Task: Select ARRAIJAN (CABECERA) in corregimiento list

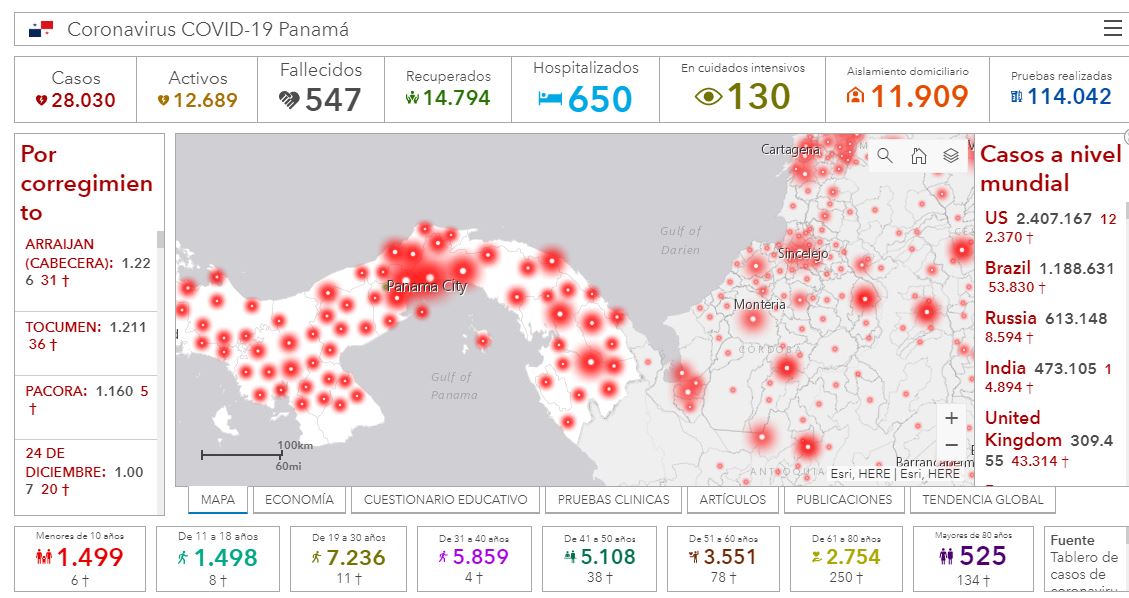Action: tap(88, 262)
